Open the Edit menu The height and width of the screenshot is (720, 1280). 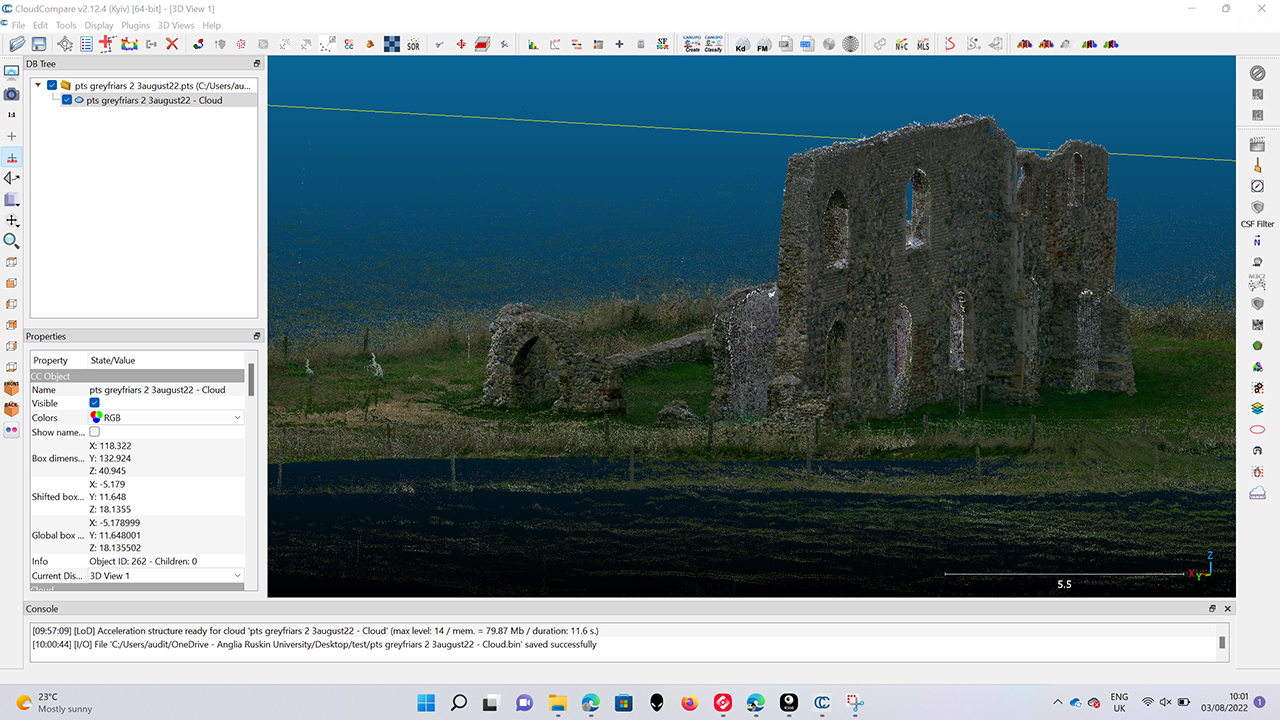[40, 25]
